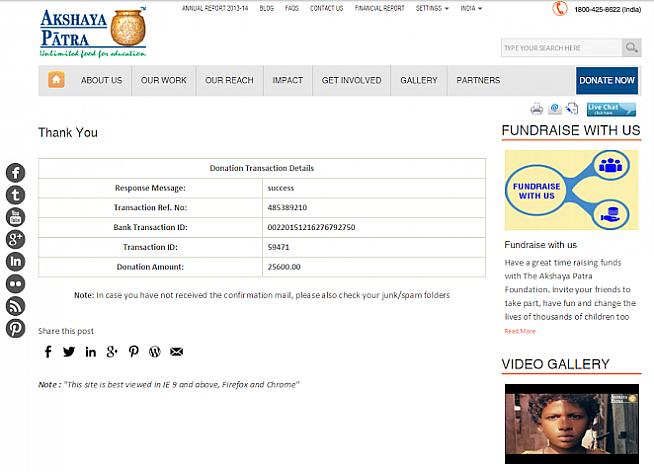Expand the India country dropdown
Viewport: 654px width, 472px height.
tap(468, 8)
